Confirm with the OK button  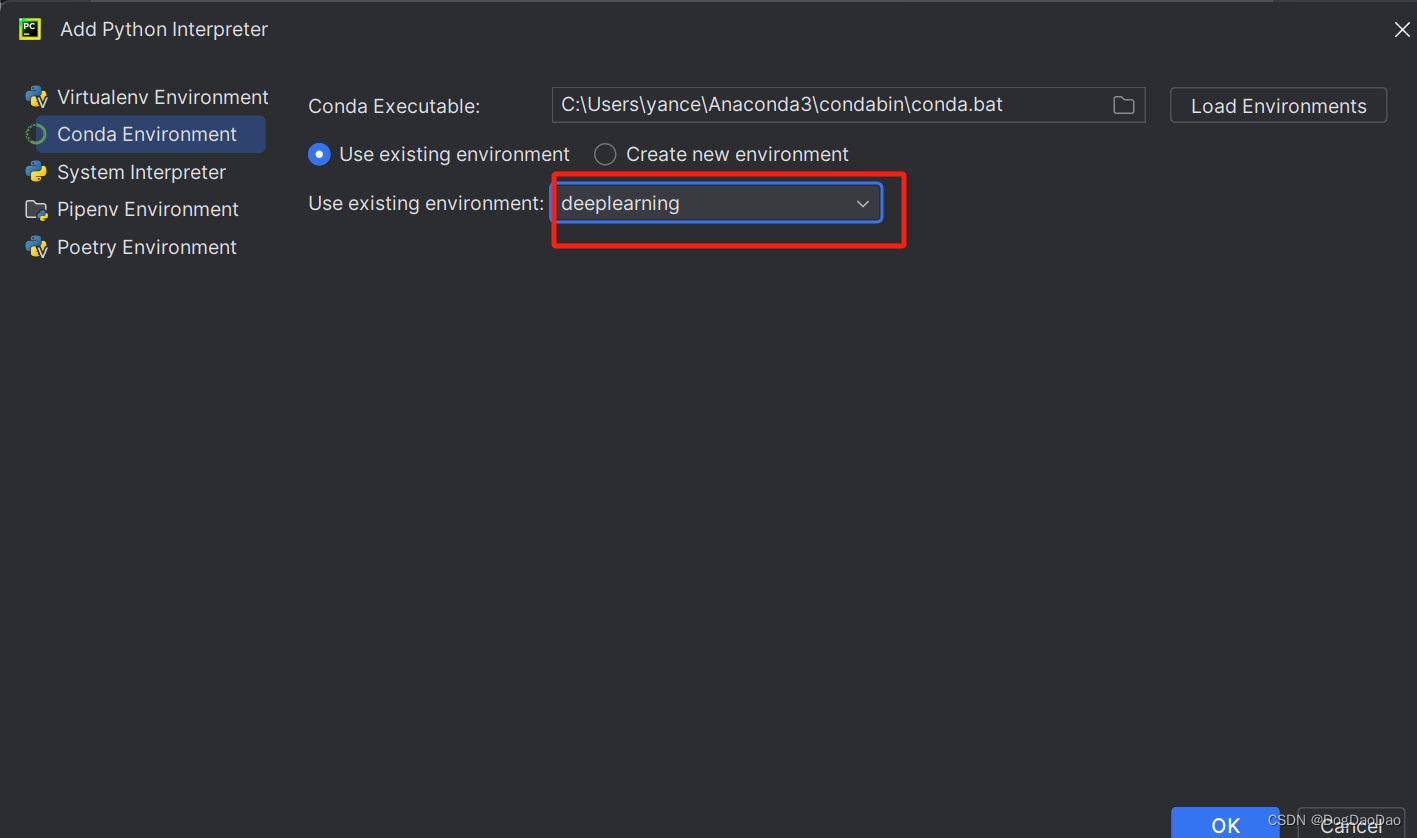click(x=1225, y=823)
